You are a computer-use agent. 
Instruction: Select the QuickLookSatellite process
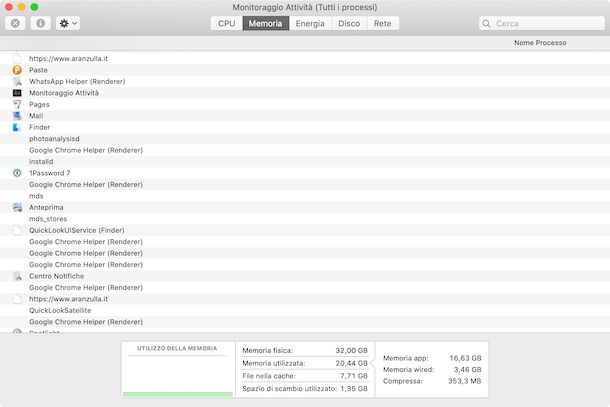click(305, 311)
